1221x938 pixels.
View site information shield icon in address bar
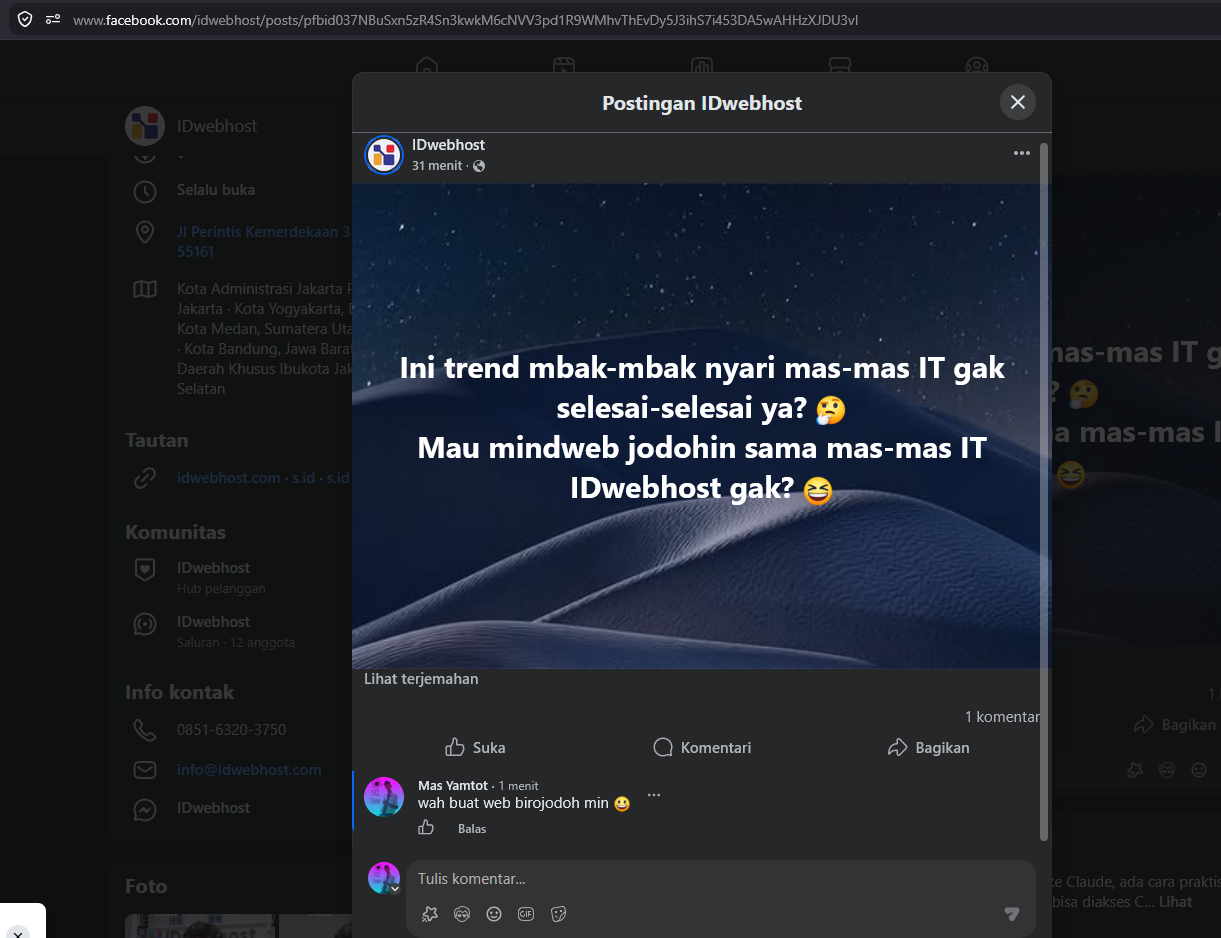click(25, 19)
